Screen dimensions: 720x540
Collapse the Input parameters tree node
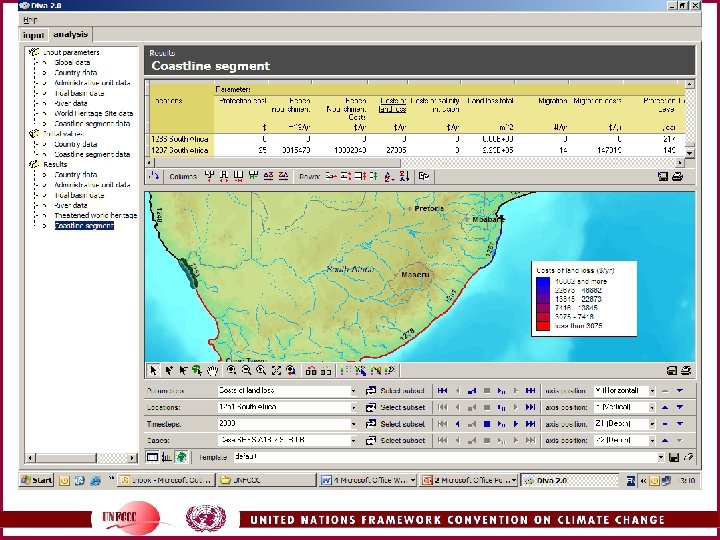point(34,52)
